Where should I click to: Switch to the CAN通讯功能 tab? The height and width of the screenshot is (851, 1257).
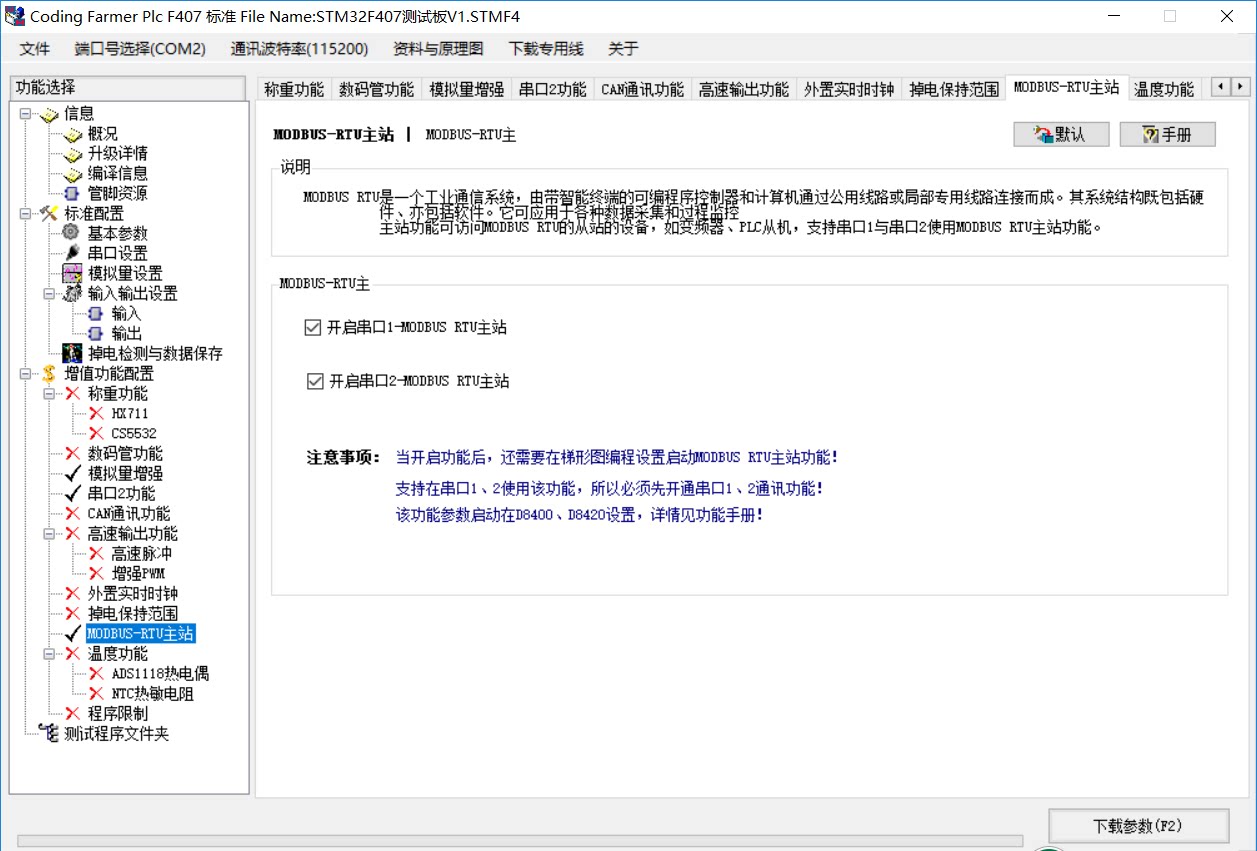(642, 89)
